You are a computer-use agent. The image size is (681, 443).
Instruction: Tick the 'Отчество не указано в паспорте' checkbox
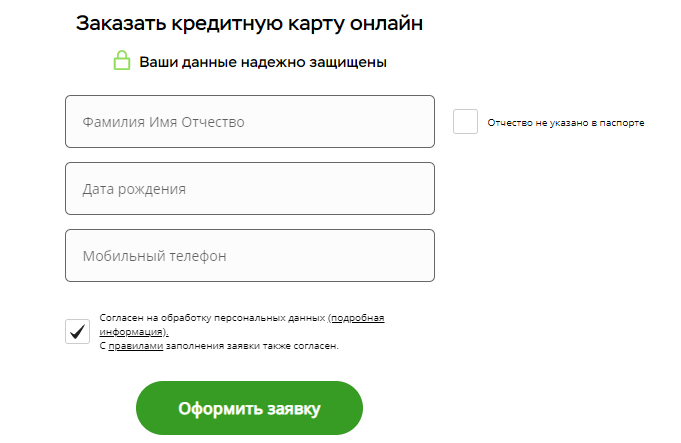[465, 122]
